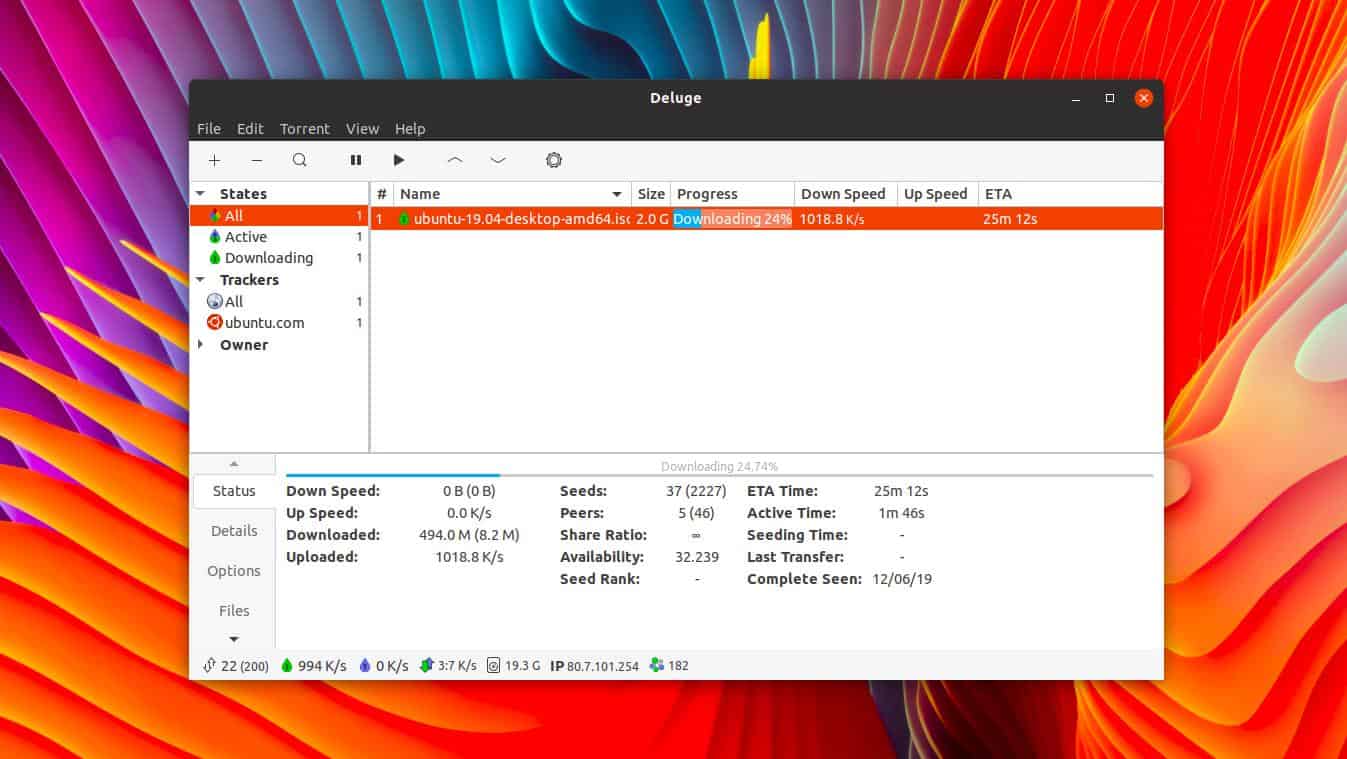Switch to the Status tab
The width and height of the screenshot is (1347, 759).
(234, 491)
